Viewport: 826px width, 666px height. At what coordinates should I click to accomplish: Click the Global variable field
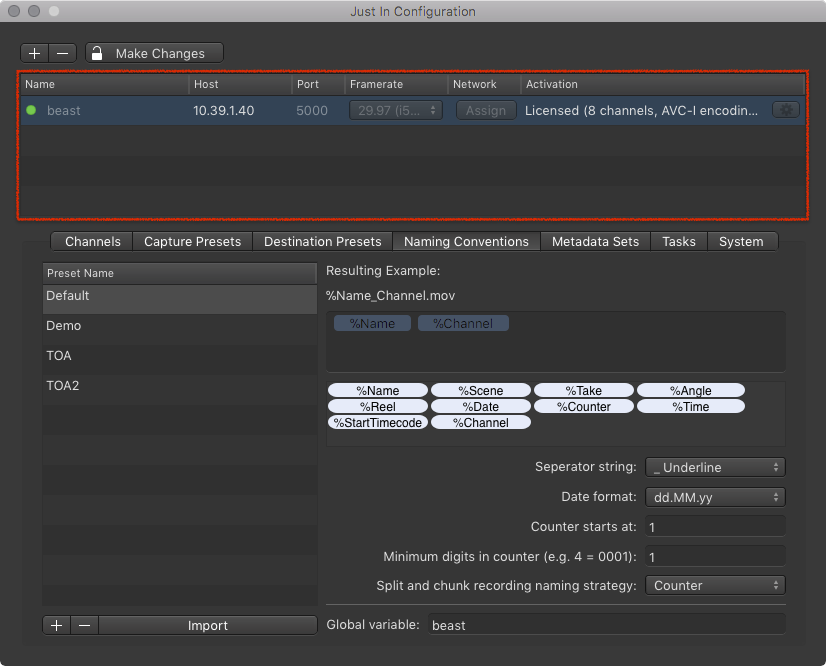pos(607,625)
